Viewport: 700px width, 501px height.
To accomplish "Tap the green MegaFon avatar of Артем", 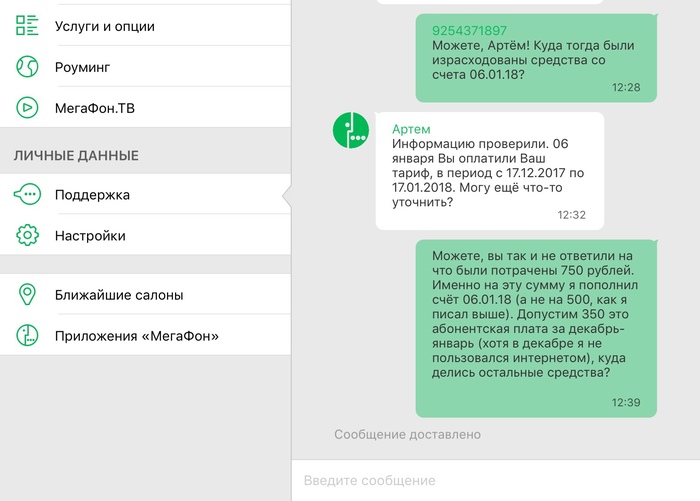I will pos(351,132).
